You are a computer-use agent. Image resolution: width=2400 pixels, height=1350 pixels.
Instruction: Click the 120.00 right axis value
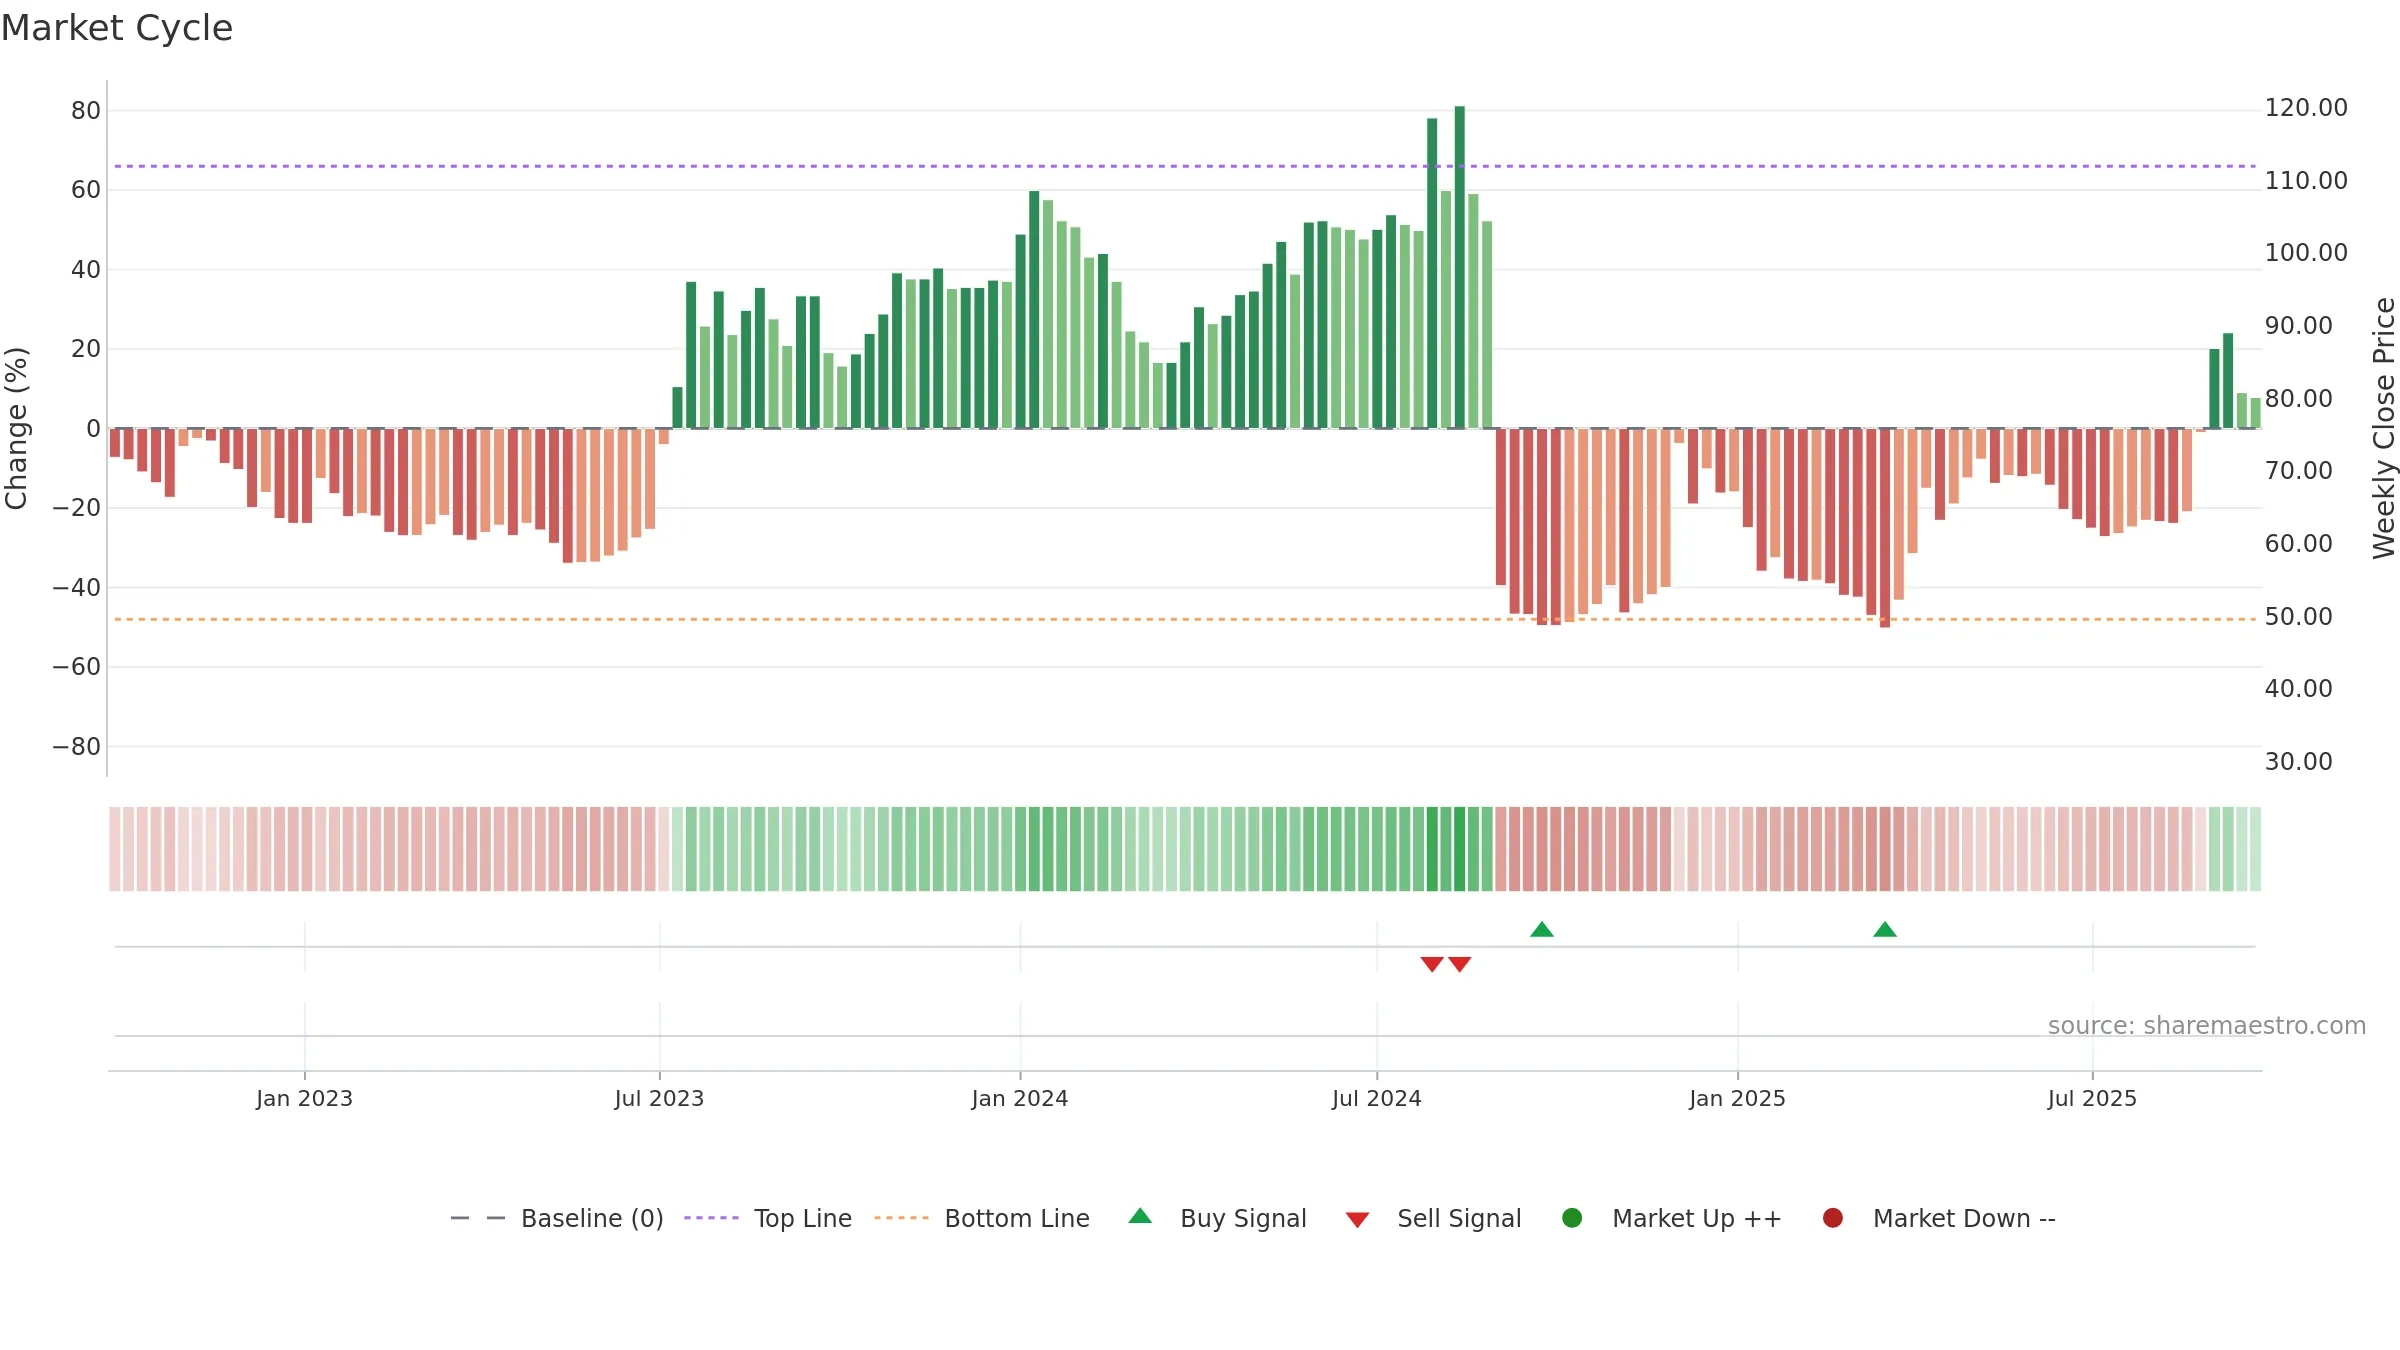pos(2306,107)
